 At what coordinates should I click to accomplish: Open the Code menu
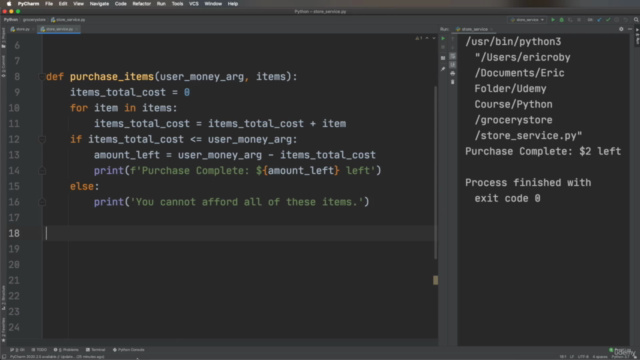[x=120, y=4]
